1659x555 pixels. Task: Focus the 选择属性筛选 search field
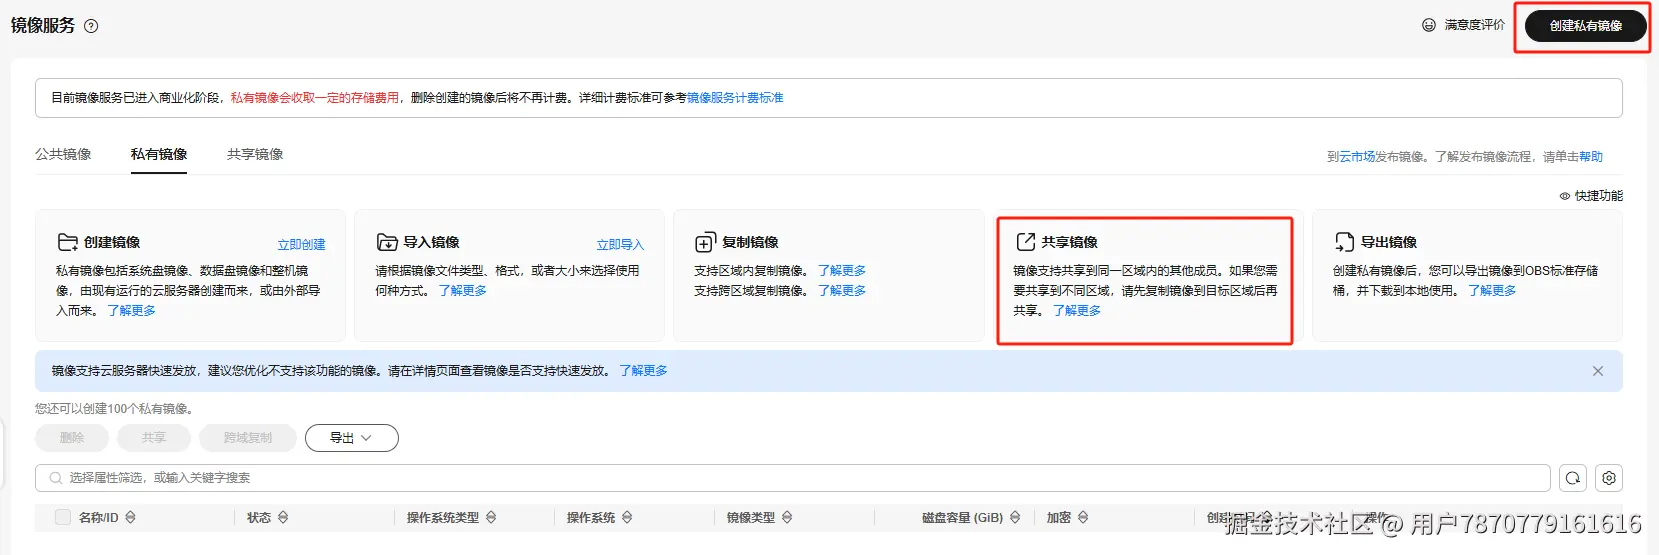pos(793,478)
